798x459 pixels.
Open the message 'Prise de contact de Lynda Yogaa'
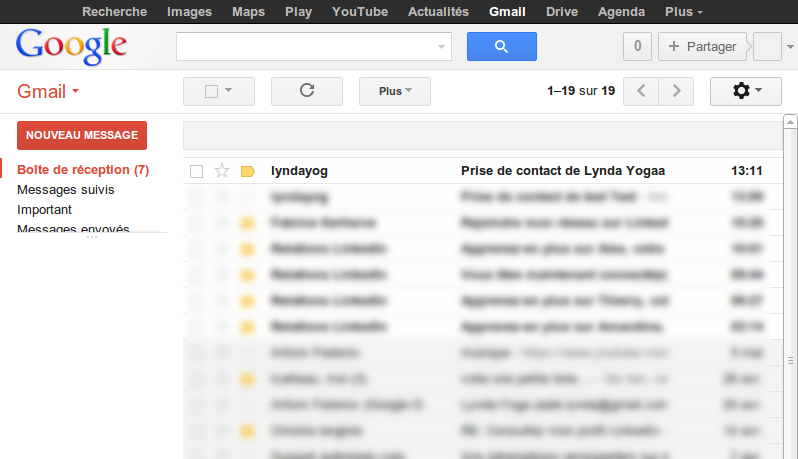pyautogui.click(x=563, y=171)
